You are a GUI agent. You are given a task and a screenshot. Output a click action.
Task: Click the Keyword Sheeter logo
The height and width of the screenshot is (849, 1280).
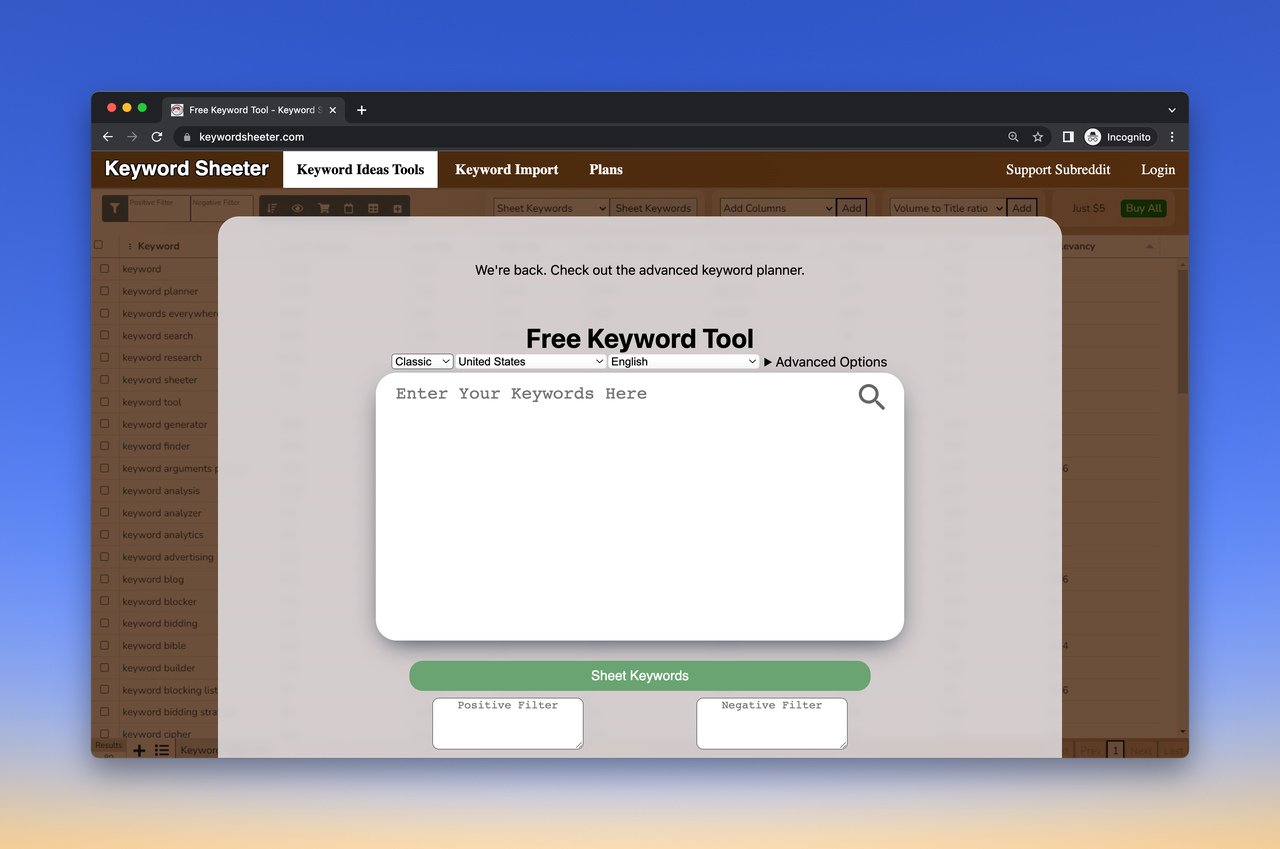187,169
